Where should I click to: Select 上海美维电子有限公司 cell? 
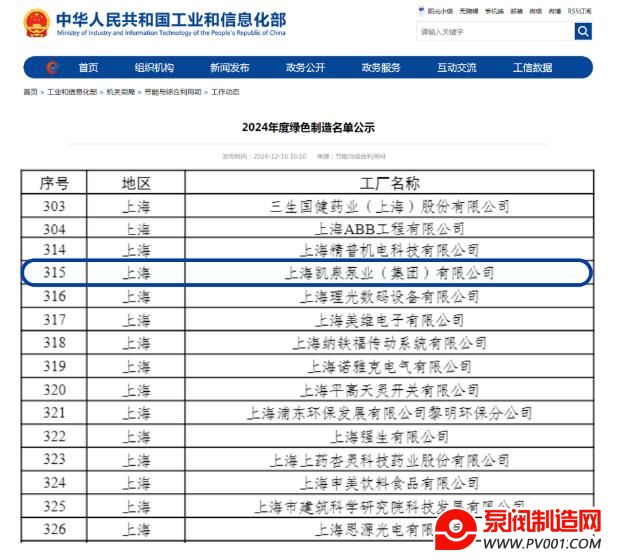coord(389,320)
